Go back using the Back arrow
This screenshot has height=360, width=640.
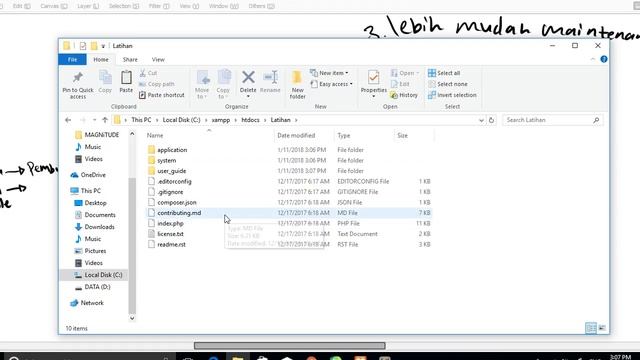point(68,120)
